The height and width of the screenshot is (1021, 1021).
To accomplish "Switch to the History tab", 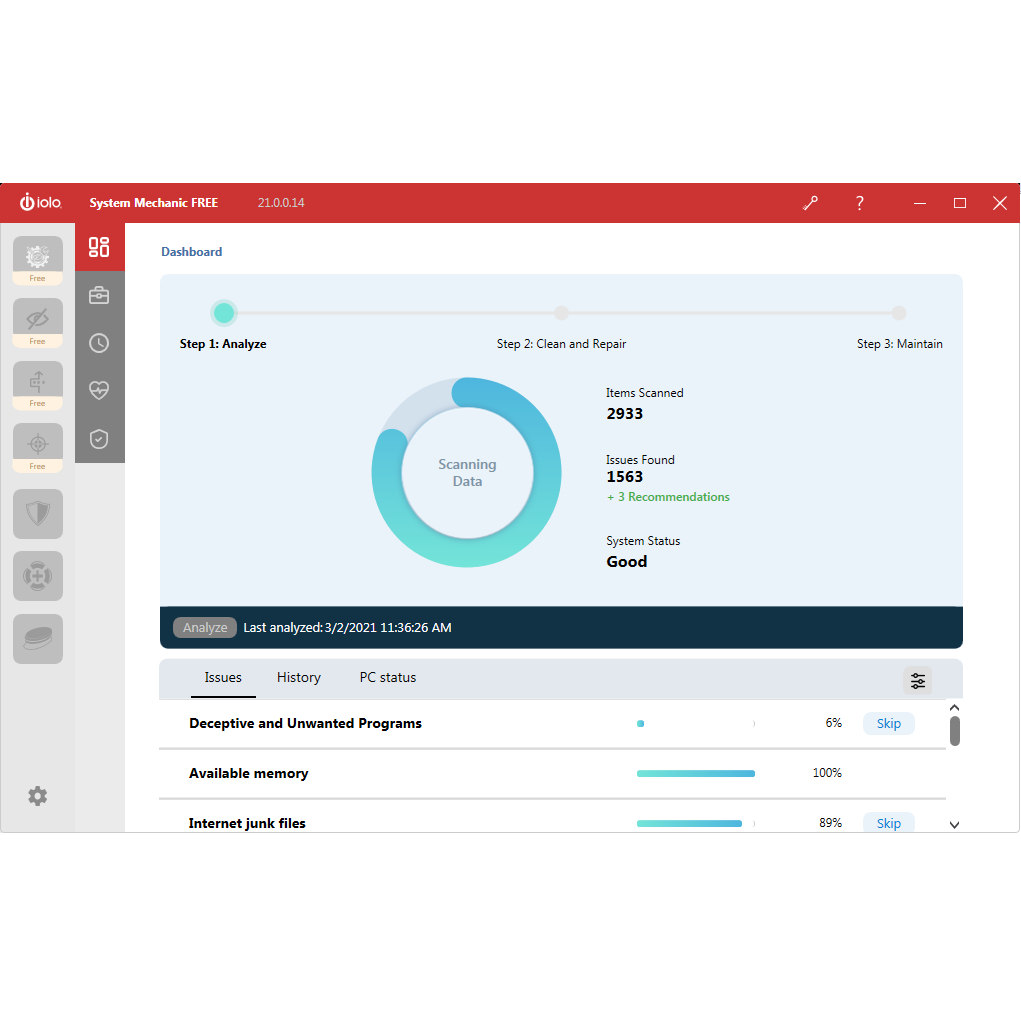I will point(298,678).
